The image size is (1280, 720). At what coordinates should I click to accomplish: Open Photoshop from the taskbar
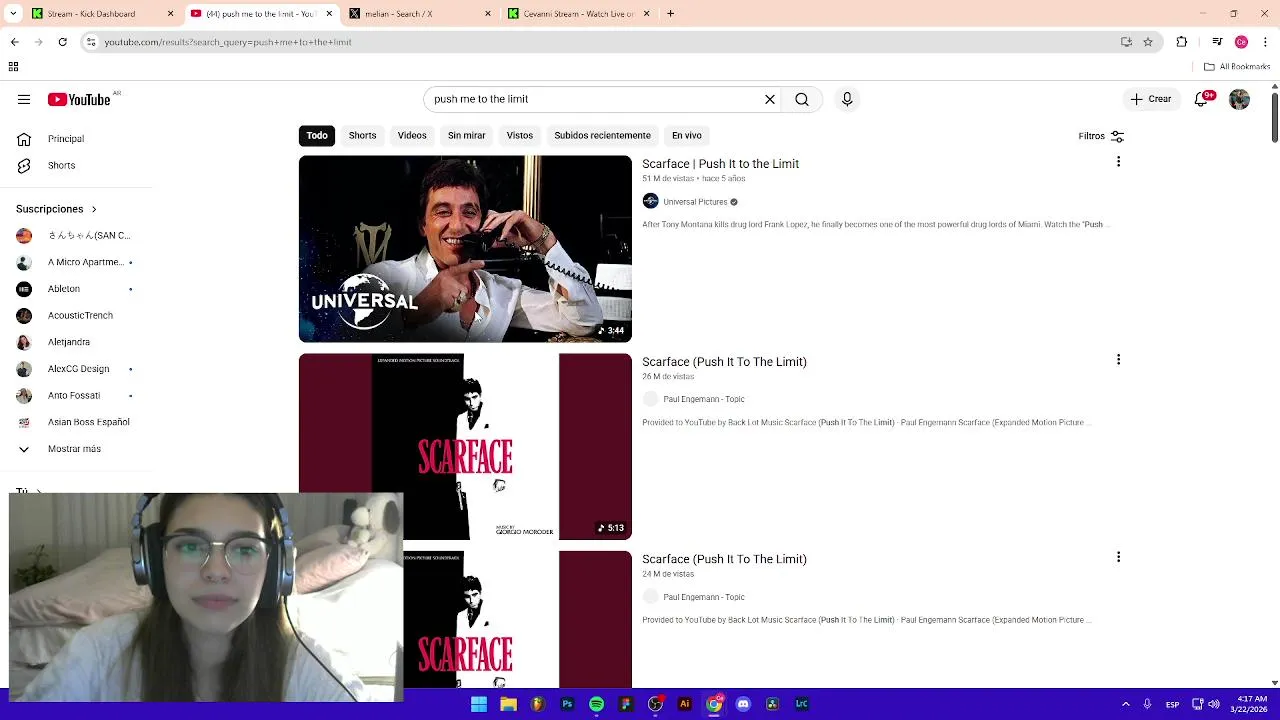[x=567, y=704]
